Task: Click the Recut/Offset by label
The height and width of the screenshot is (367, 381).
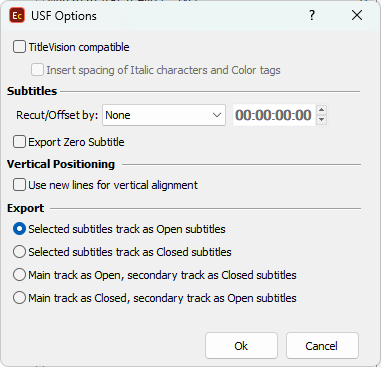Action: point(57,115)
